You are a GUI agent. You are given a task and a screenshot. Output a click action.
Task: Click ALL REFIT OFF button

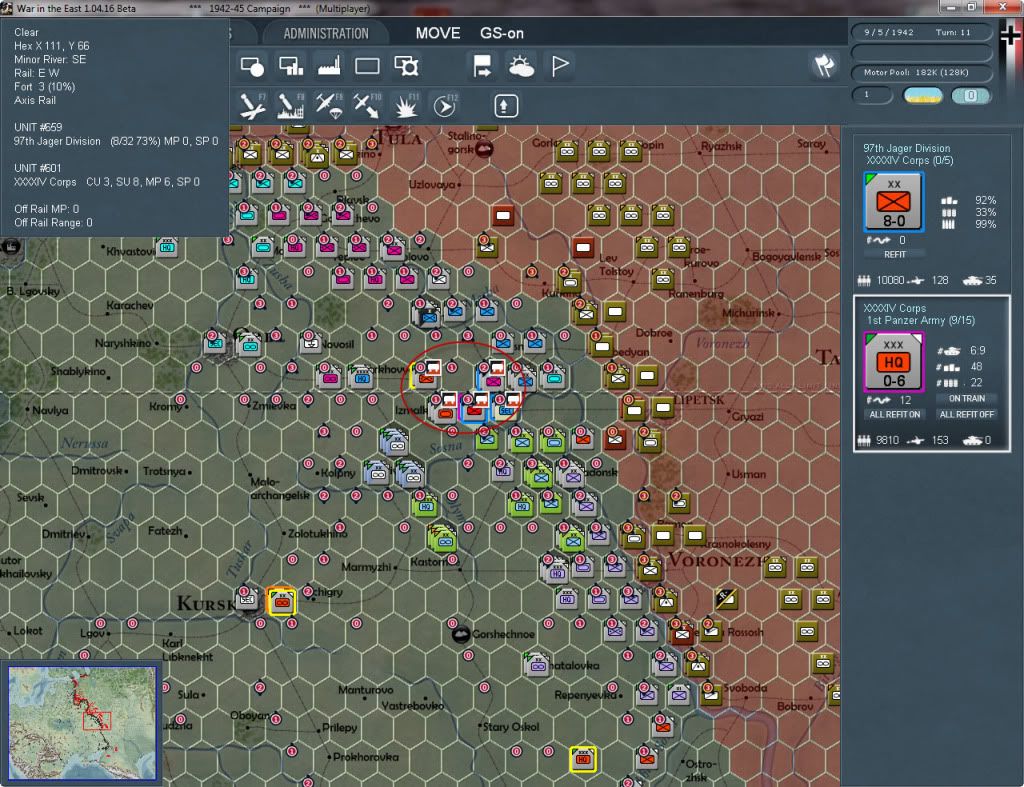(967, 415)
